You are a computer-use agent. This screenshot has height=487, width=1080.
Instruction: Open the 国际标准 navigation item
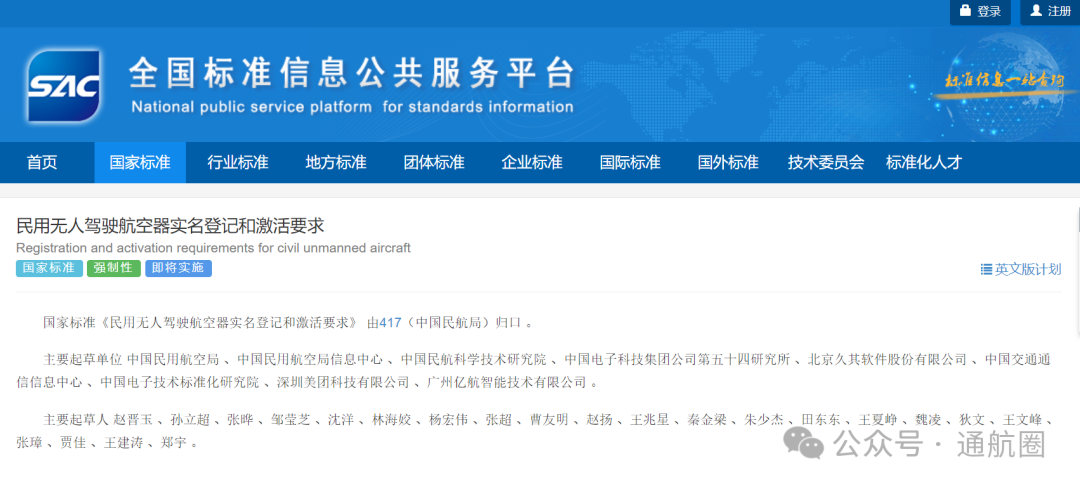[630, 163]
